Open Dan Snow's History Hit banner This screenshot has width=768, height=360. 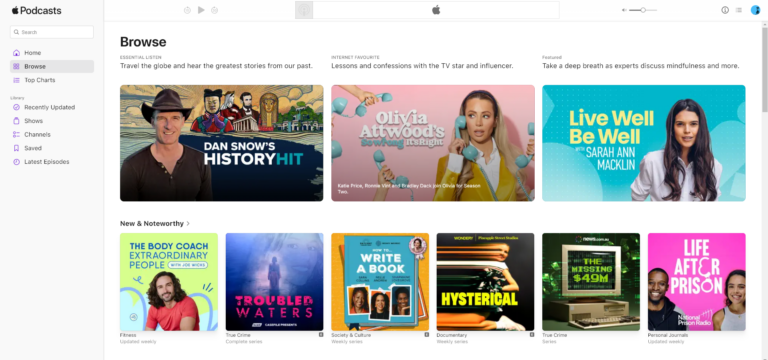(x=221, y=143)
